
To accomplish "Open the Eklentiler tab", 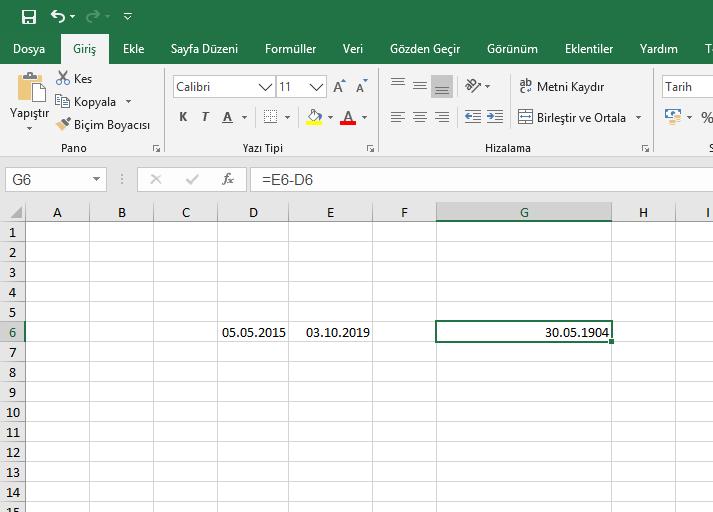I will tap(589, 49).
